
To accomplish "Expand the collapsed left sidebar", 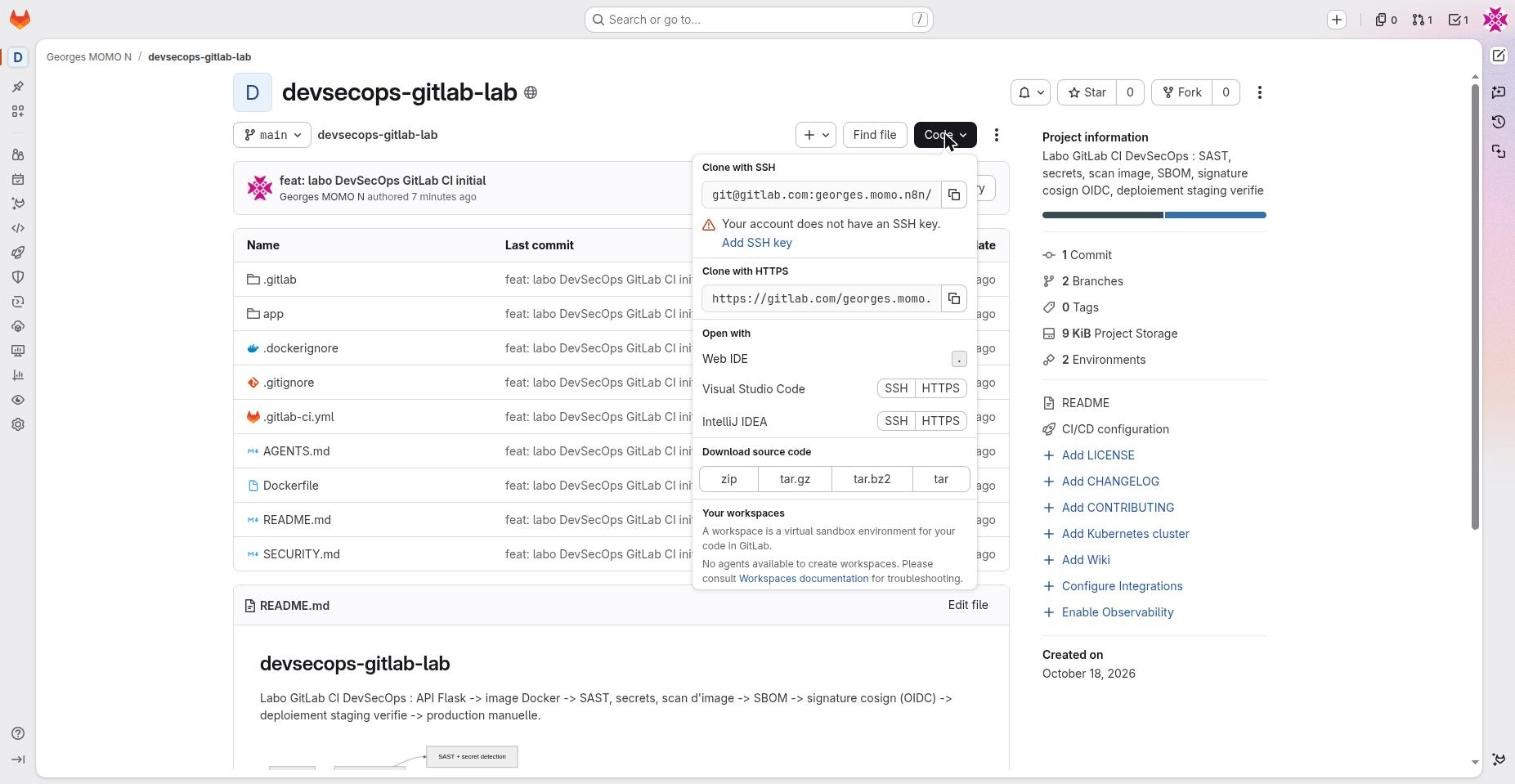I will [17, 759].
